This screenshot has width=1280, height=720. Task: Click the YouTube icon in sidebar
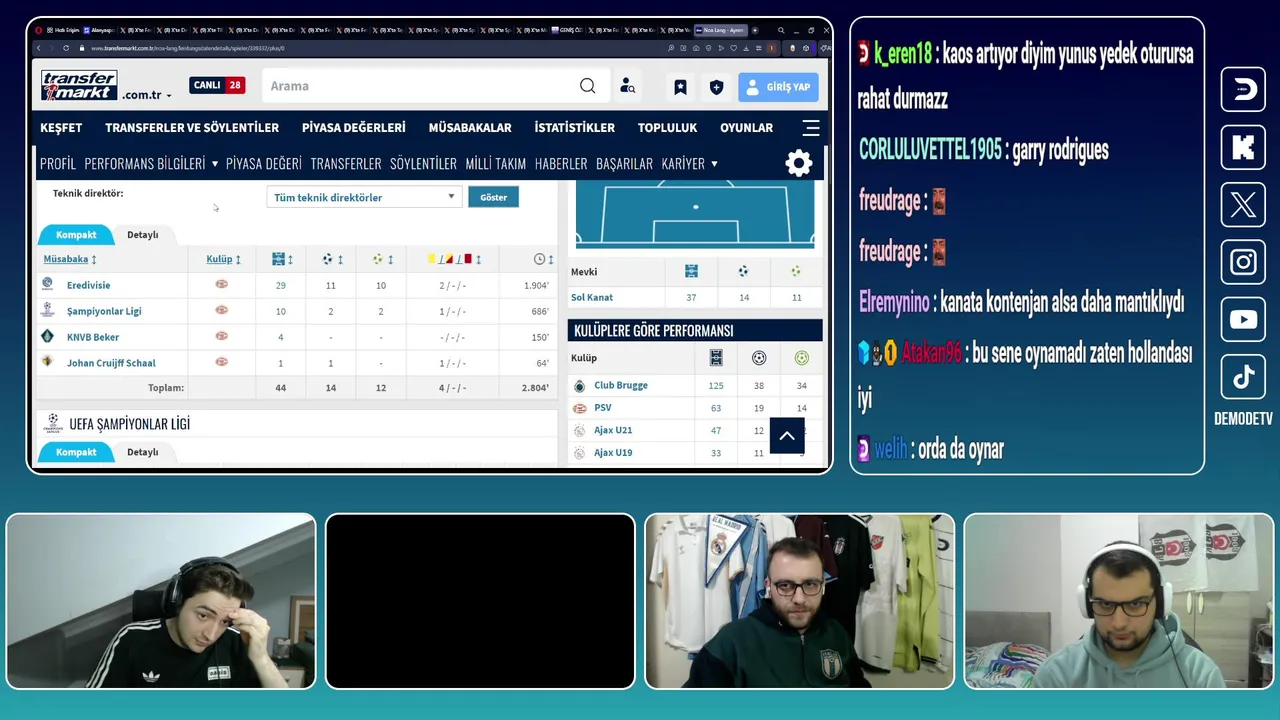point(1243,320)
